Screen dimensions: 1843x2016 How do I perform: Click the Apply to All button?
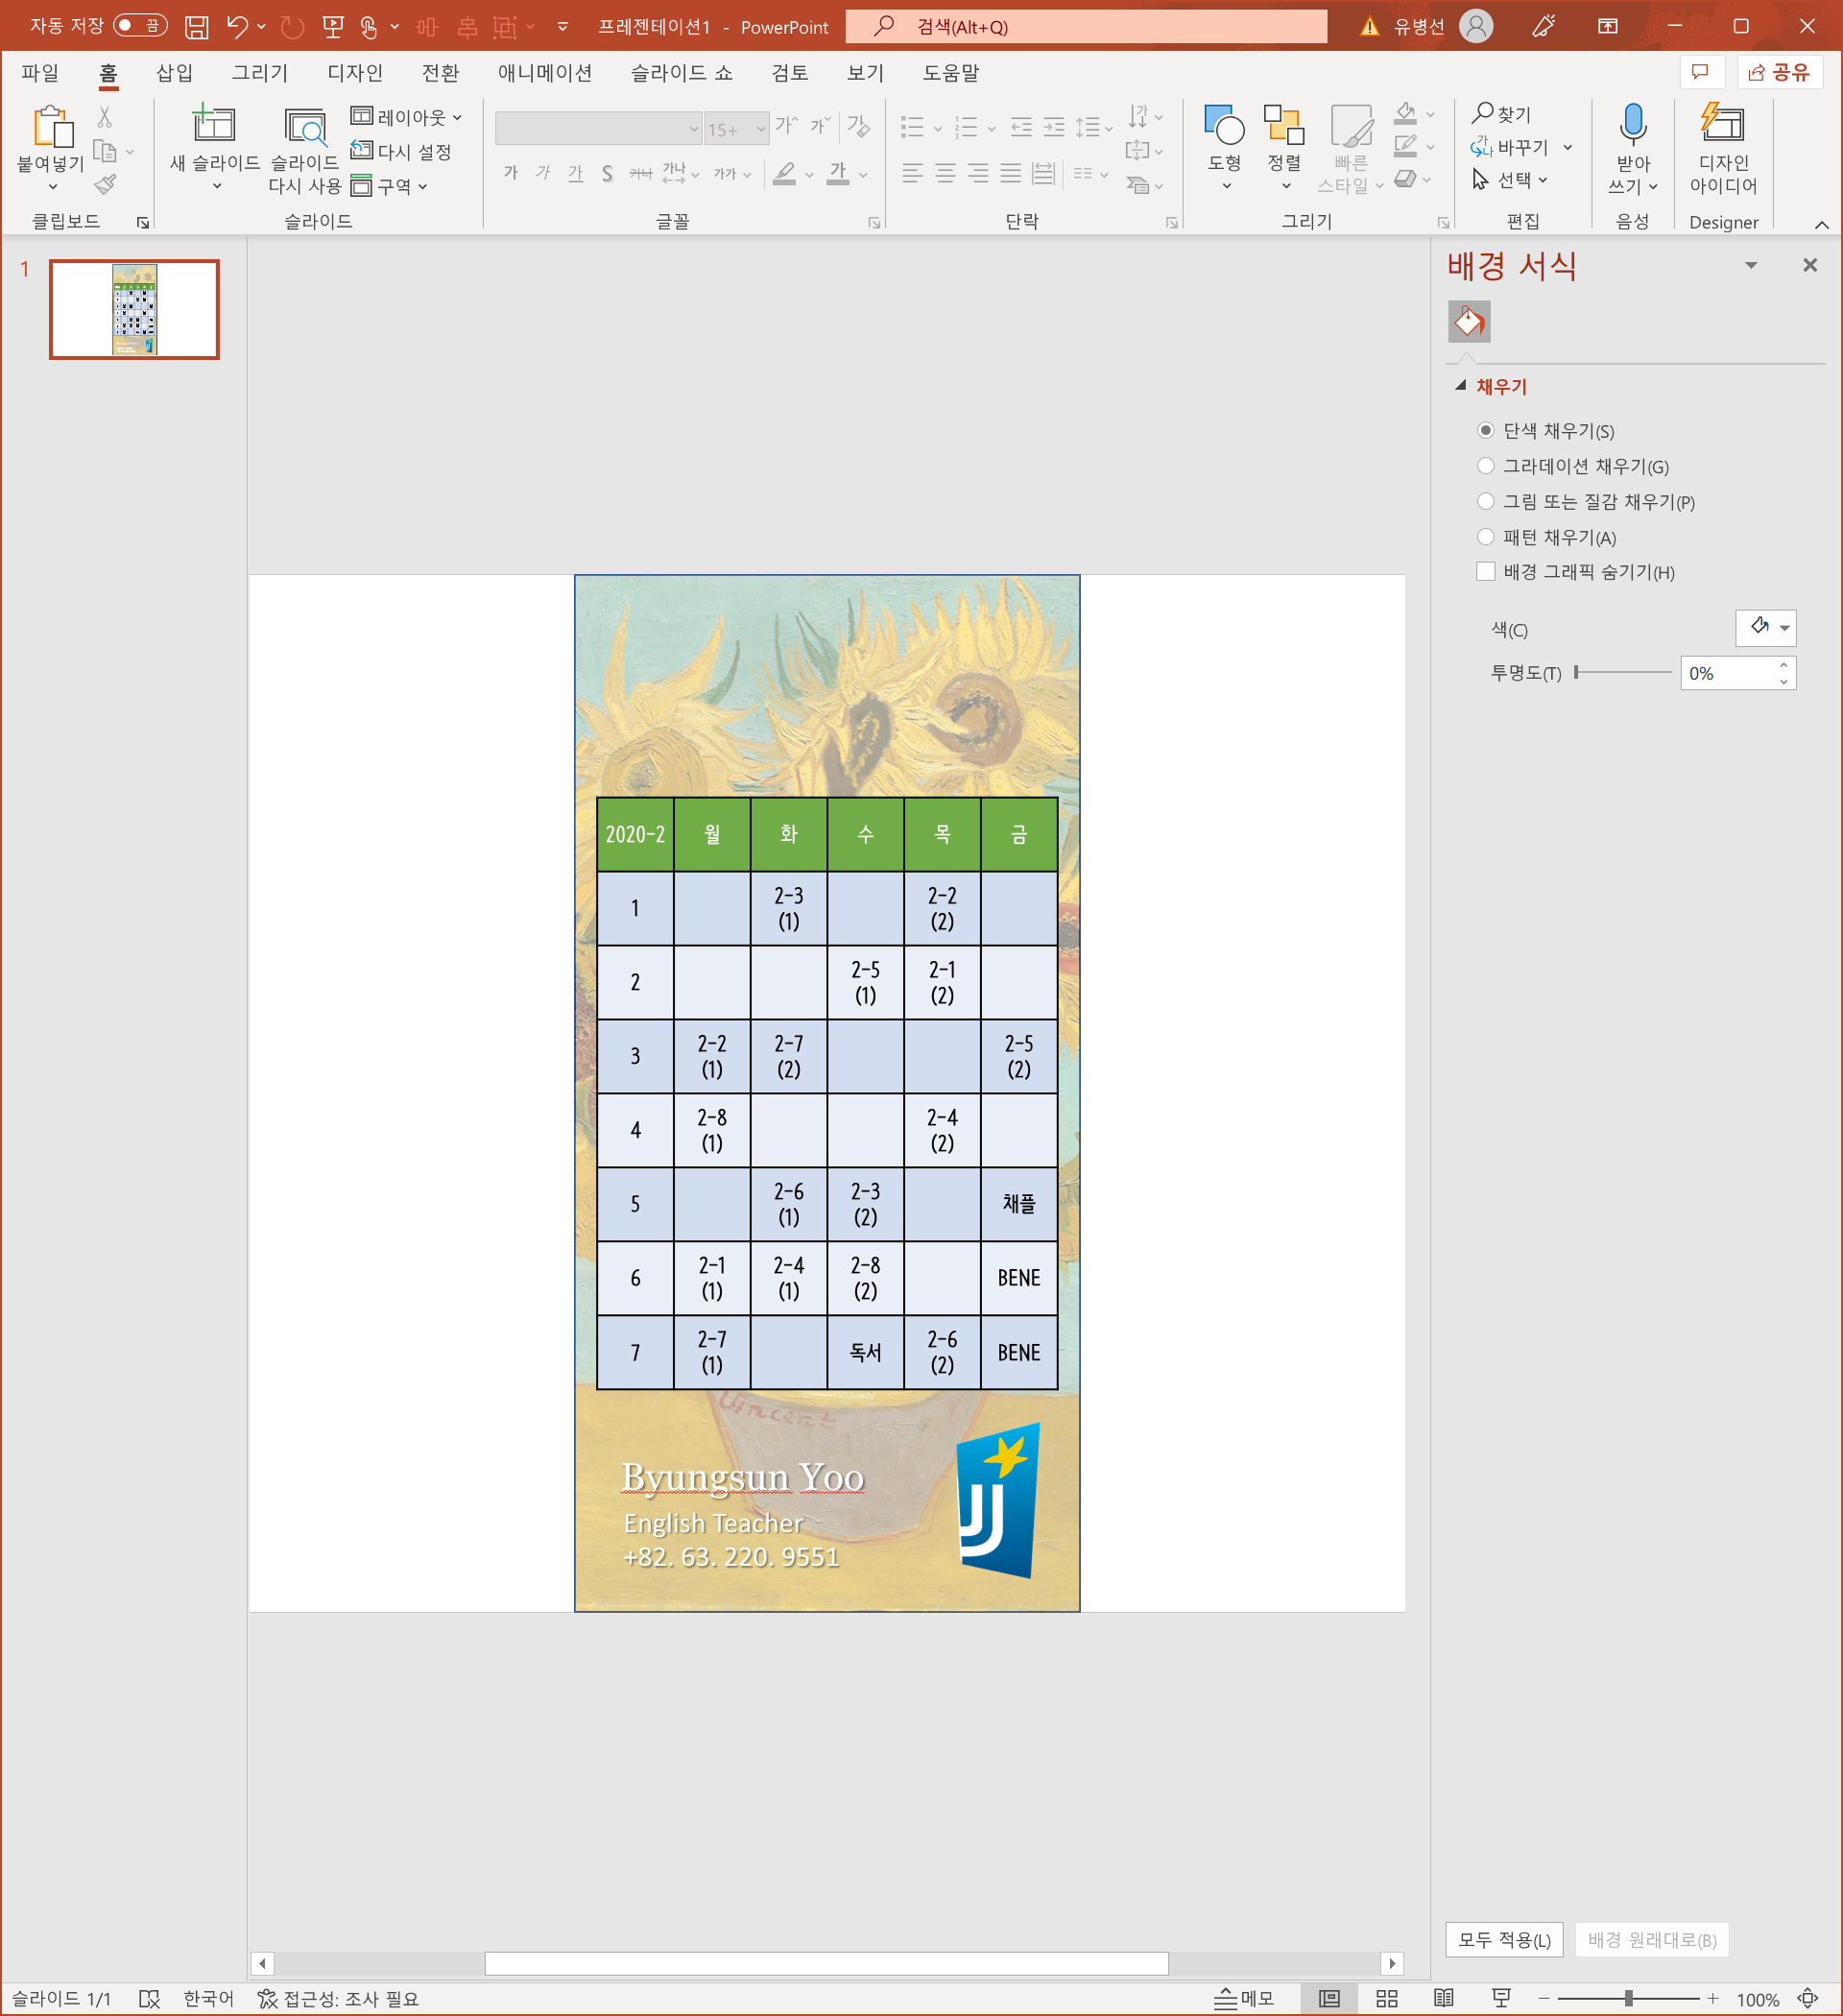pos(1503,1940)
